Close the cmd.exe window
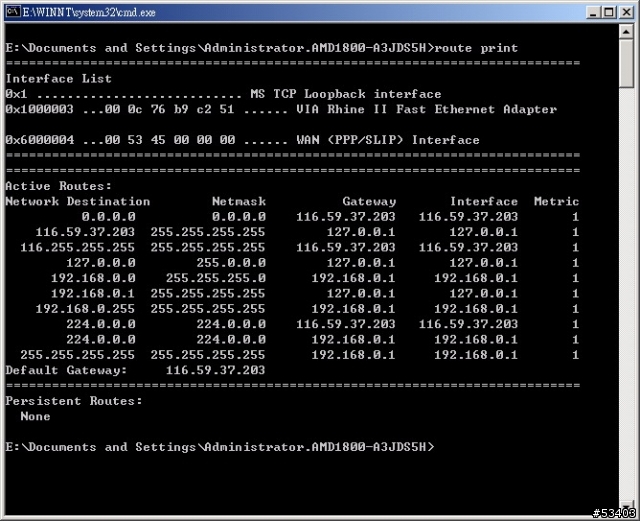 (626, 12)
